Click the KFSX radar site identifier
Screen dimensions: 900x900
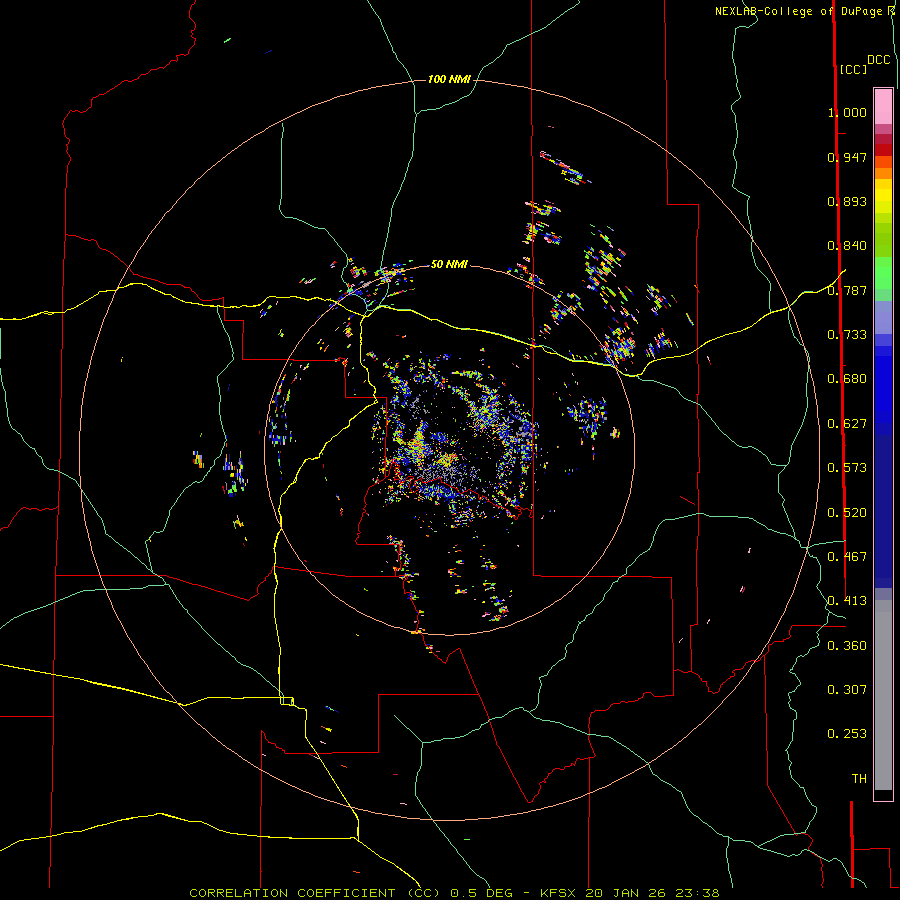tap(560, 893)
